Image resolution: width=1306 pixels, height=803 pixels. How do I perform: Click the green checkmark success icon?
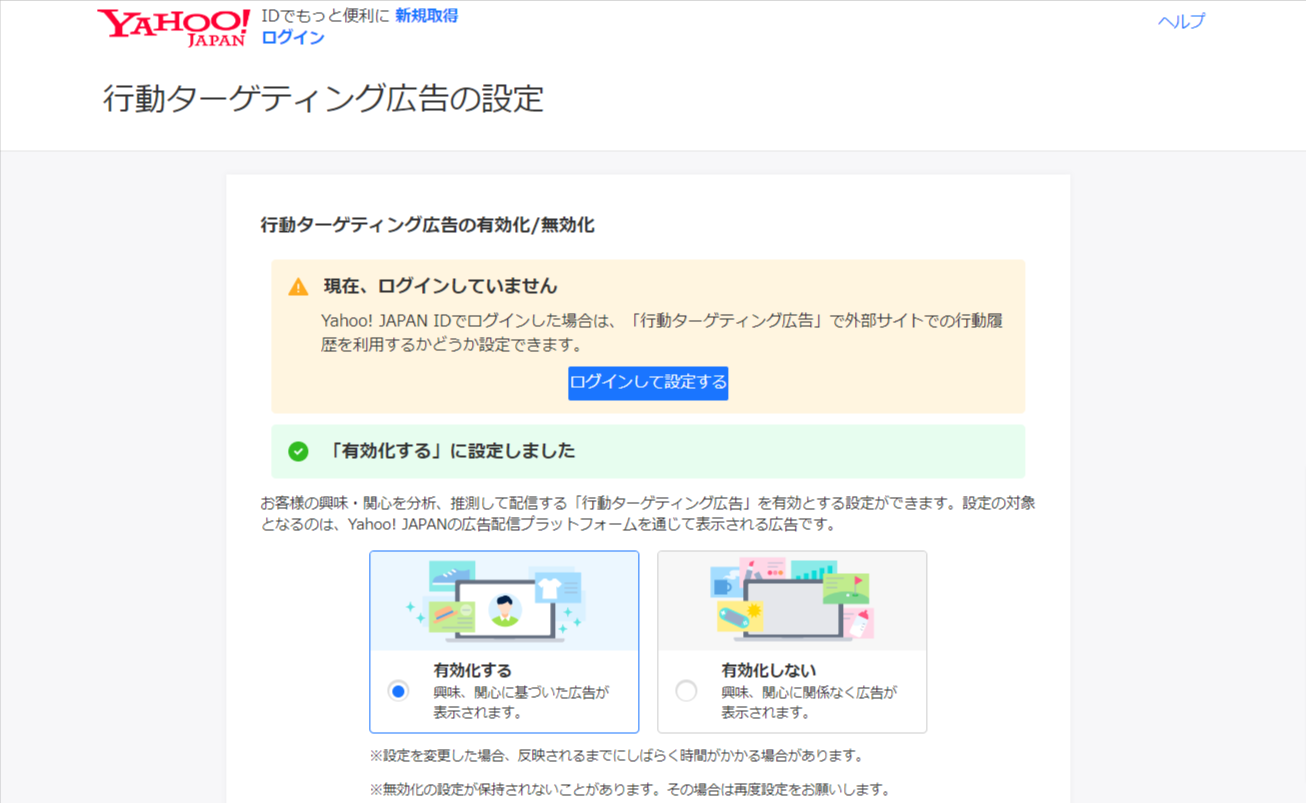pyautogui.click(x=298, y=451)
